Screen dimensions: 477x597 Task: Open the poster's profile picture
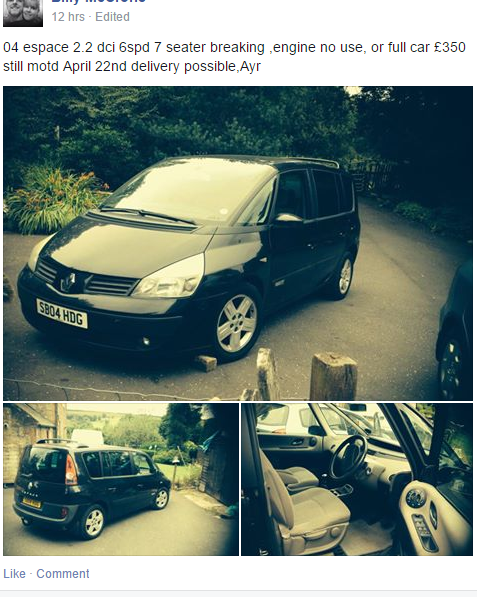[x=23, y=13]
